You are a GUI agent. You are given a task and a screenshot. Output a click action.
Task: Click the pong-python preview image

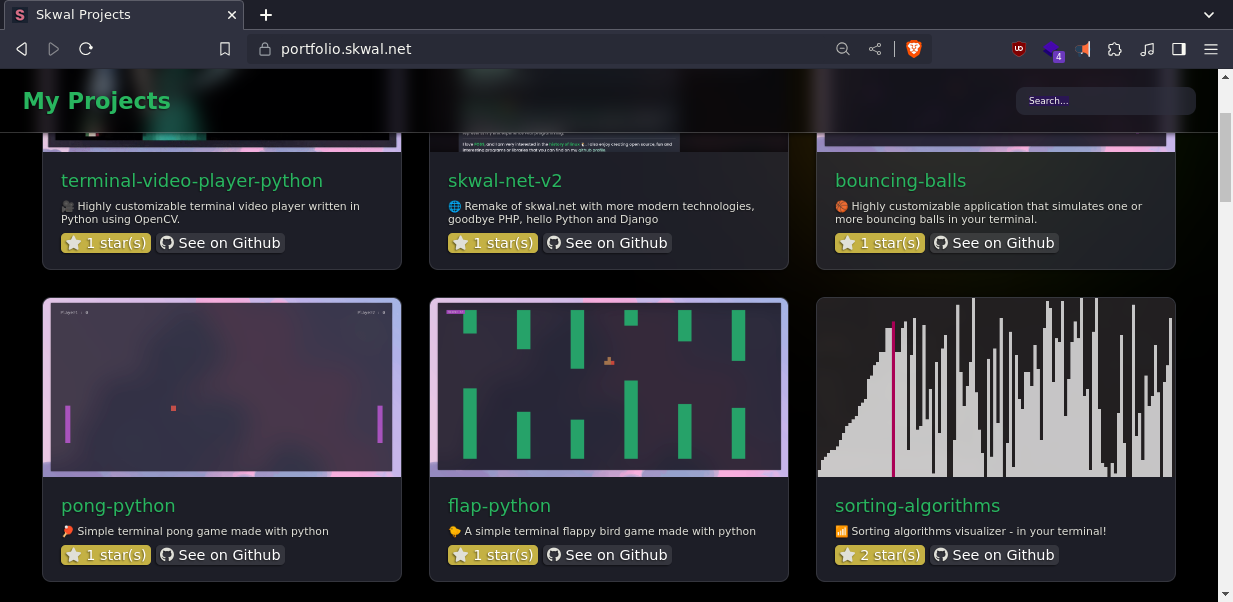coord(222,387)
